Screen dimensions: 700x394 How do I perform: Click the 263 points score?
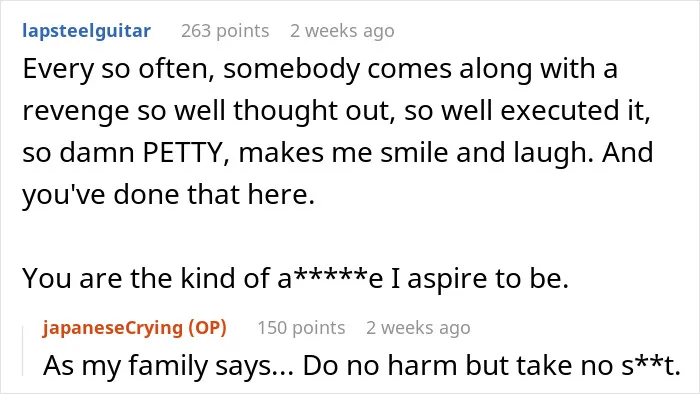[225, 31]
